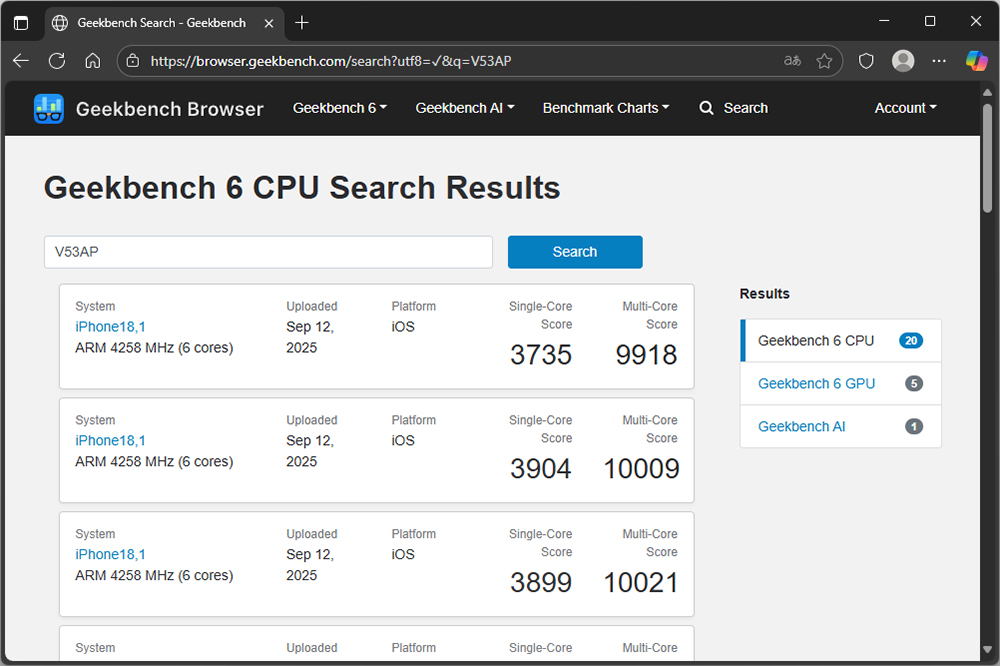Open settings and more ellipsis menu
This screenshot has width=1000, height=666.
939,61
